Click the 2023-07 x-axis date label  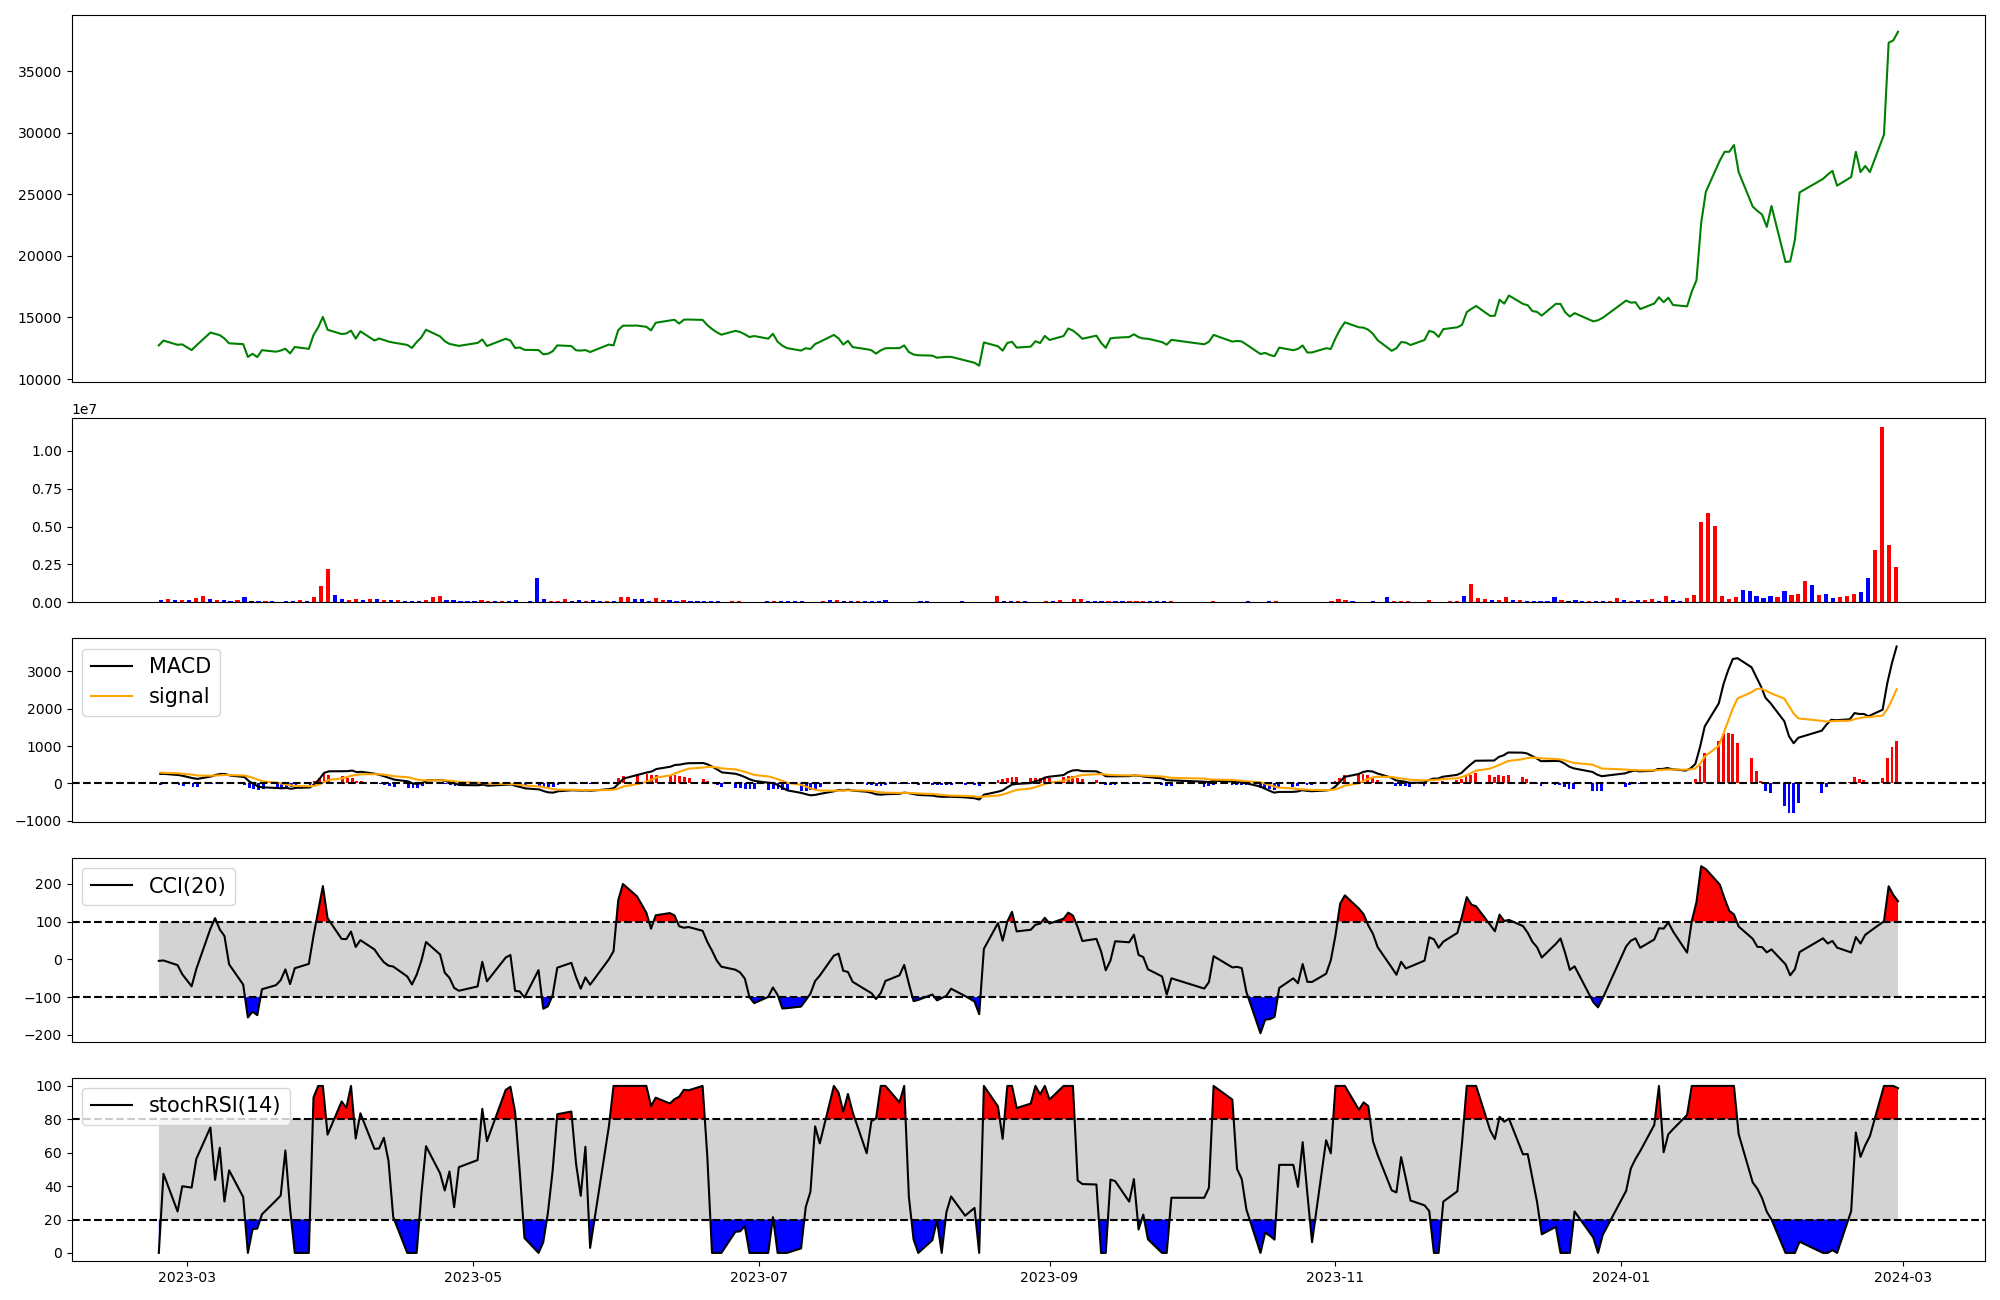(758, 1277)
